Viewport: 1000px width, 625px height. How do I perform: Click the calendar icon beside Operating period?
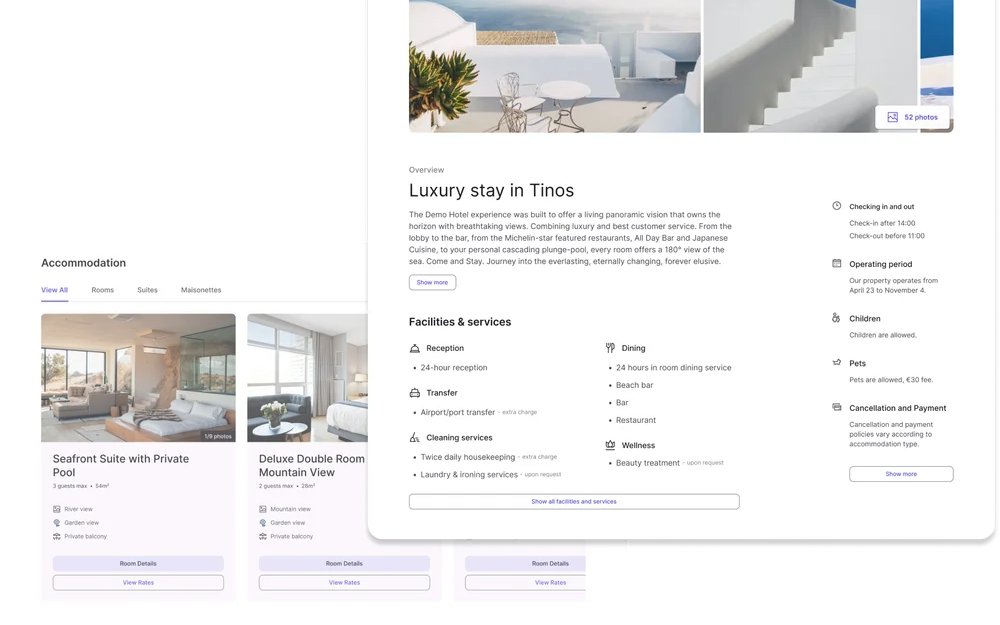[837, 263]
